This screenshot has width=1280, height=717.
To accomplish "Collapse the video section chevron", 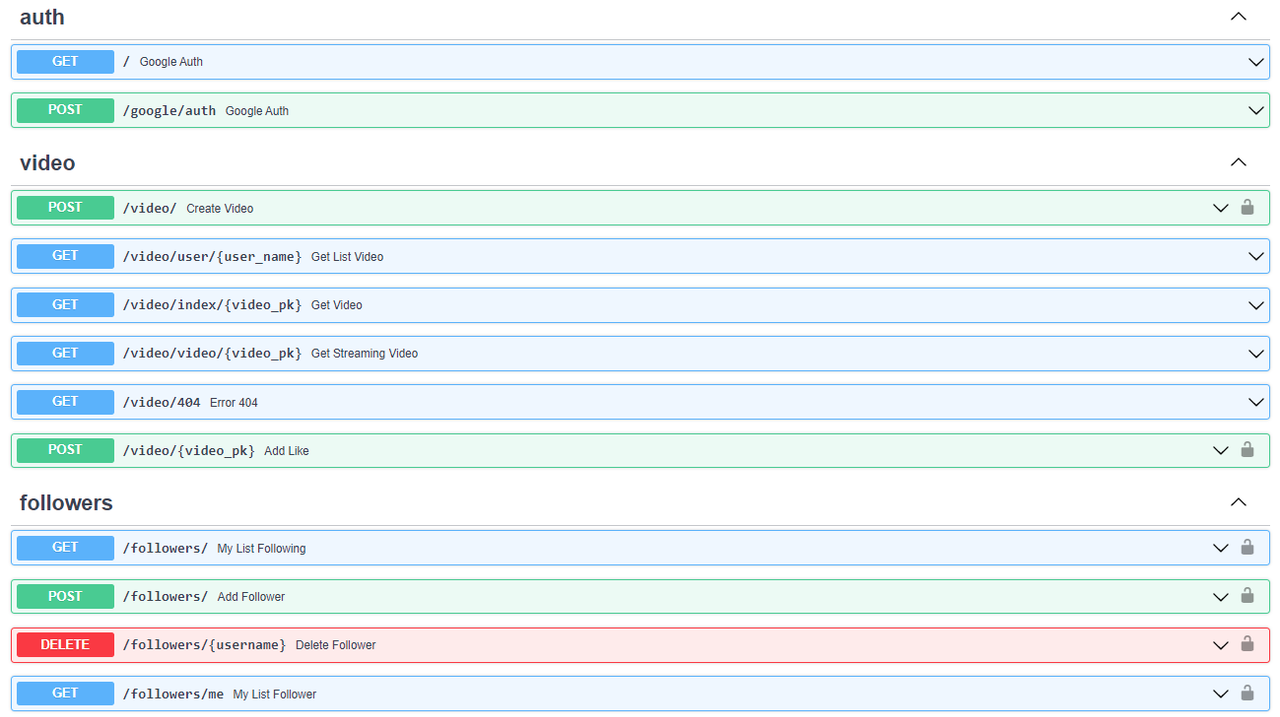I will coord(1238,162).
